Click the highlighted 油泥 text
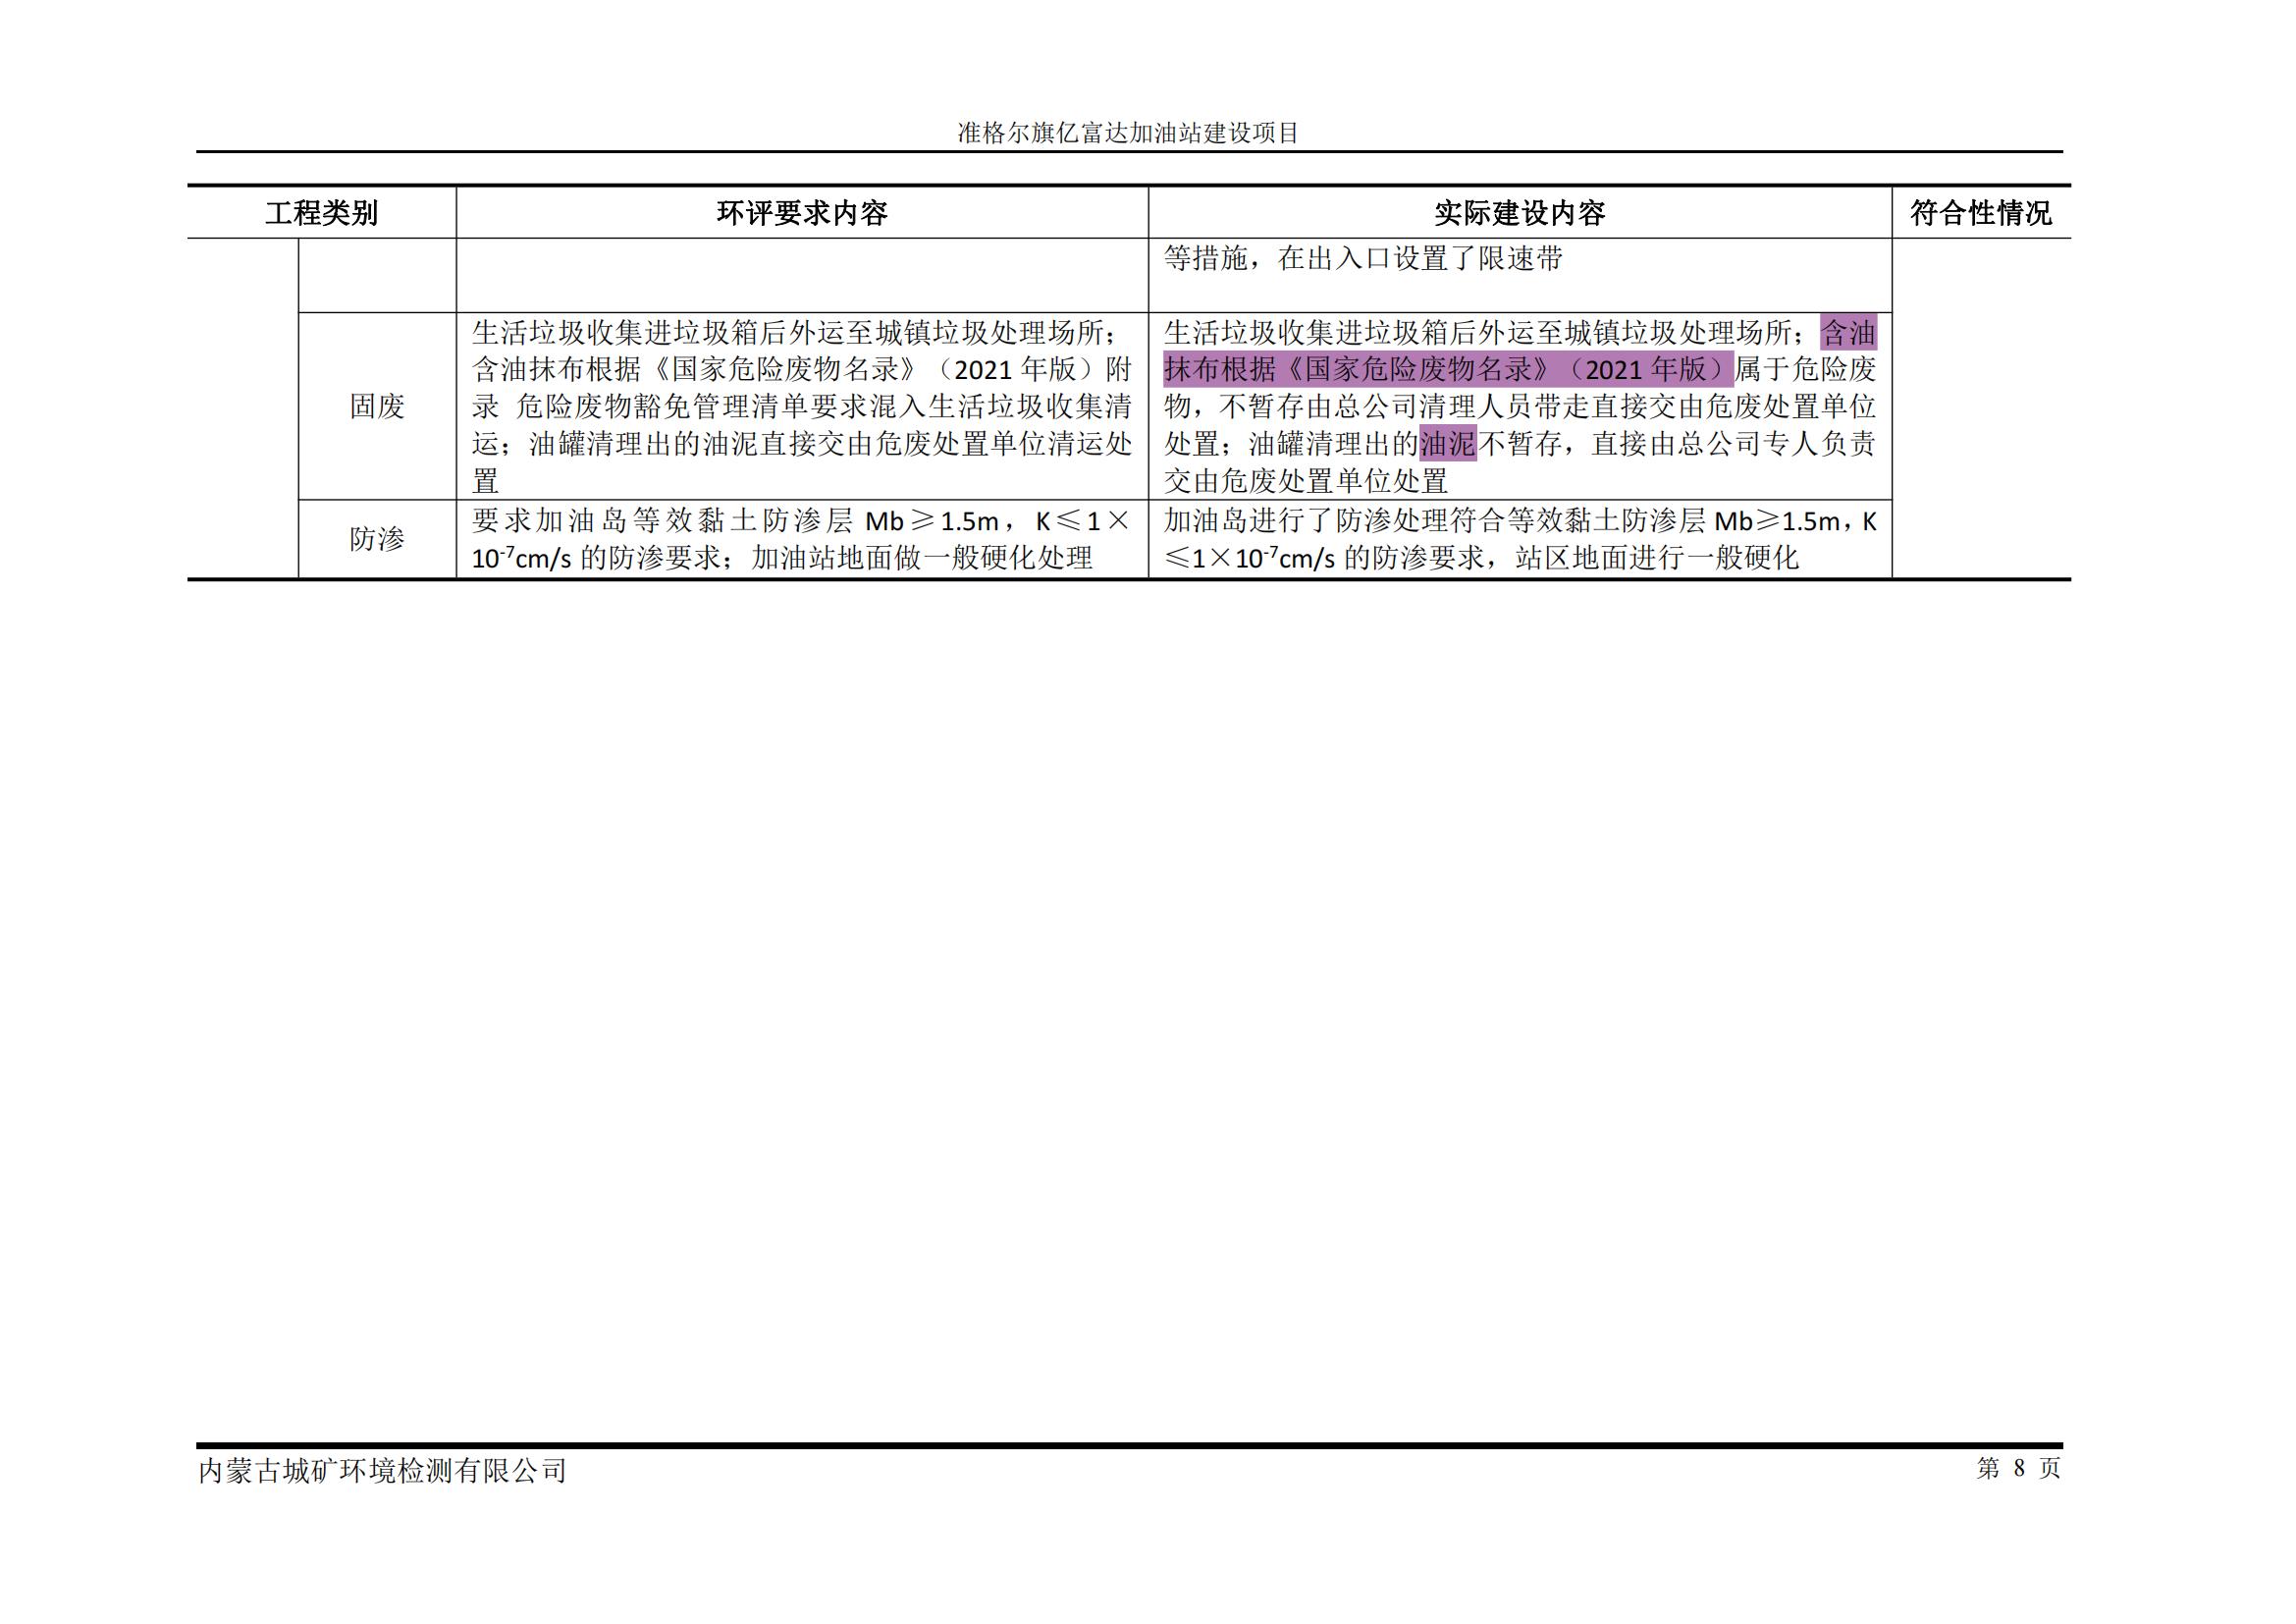Screen dimensions: 2296x1624 (x=1448, y=444)
